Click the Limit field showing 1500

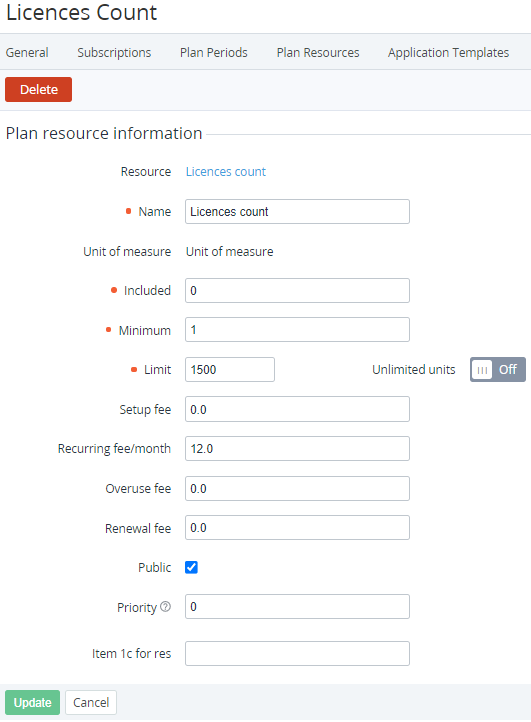point(230,370)
